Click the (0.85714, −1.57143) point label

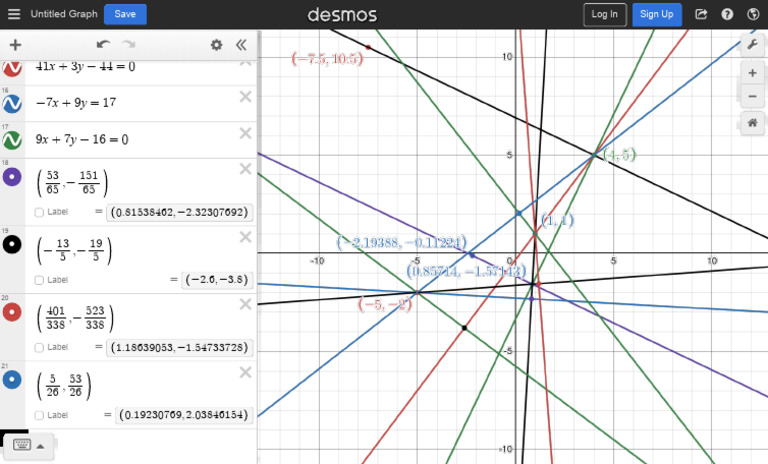click(466, 271)
